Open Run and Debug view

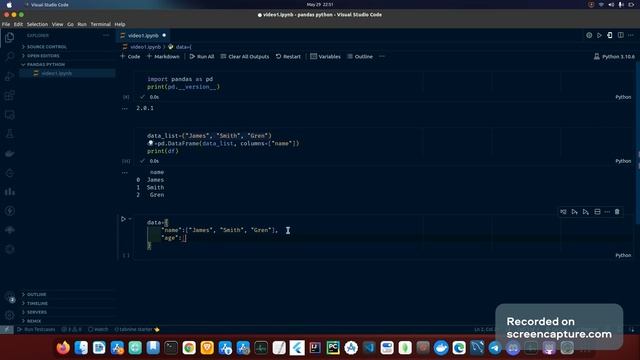[x=9, y=76]
